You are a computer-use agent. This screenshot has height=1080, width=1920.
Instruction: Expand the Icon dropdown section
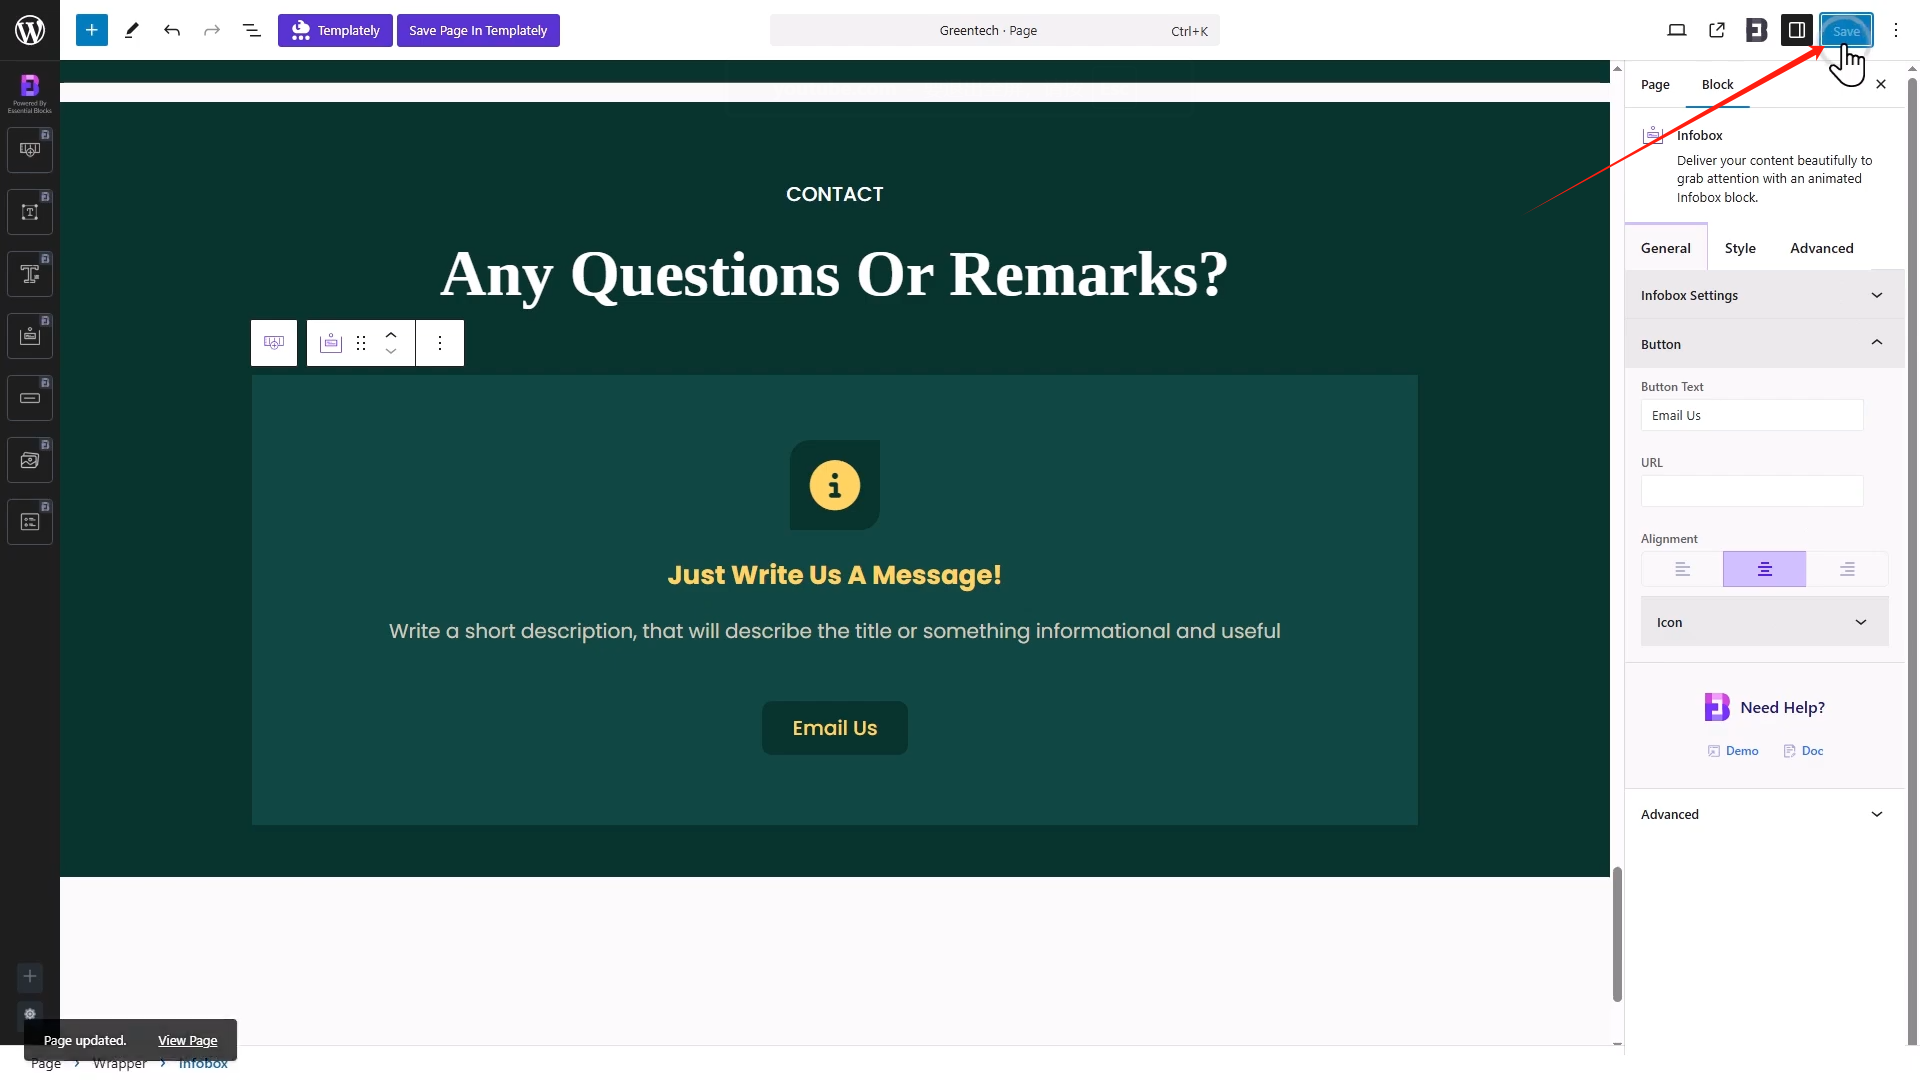1763,622
